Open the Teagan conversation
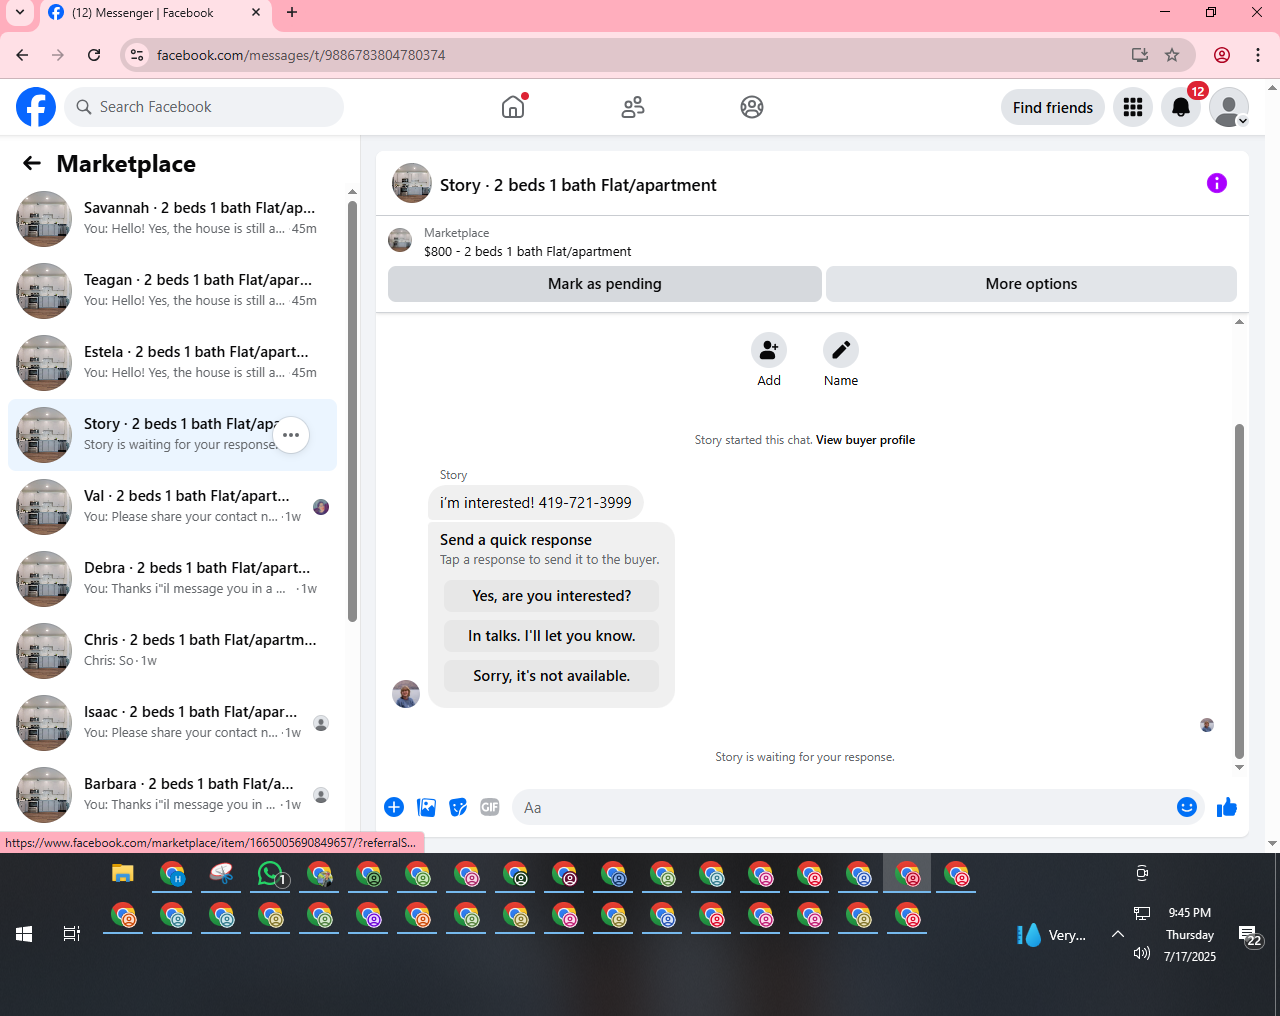1280x1016 pixels. (172, 291)
